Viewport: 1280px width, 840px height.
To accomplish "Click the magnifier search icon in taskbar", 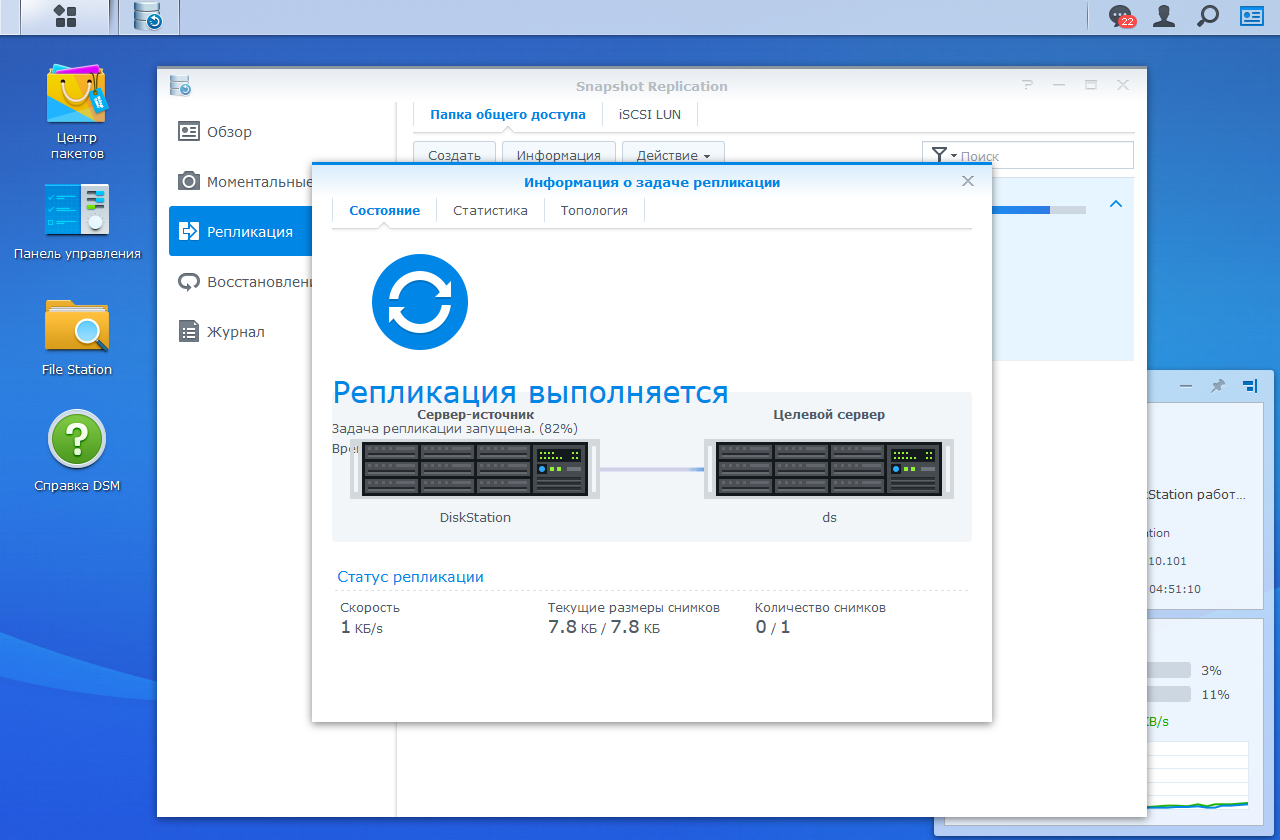I will coord(1208,16).
